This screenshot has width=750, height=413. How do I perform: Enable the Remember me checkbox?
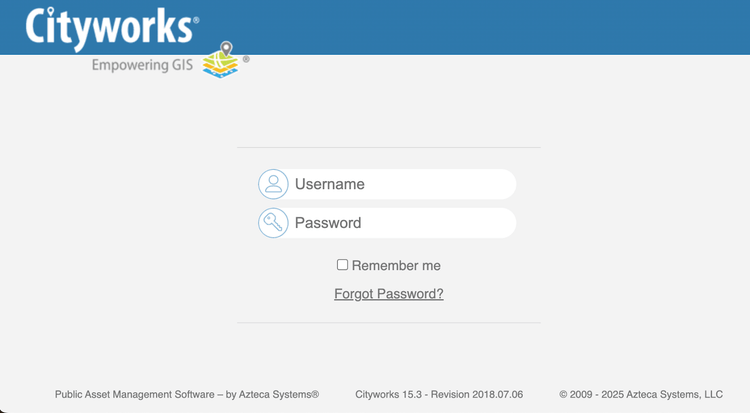point(342,265)
